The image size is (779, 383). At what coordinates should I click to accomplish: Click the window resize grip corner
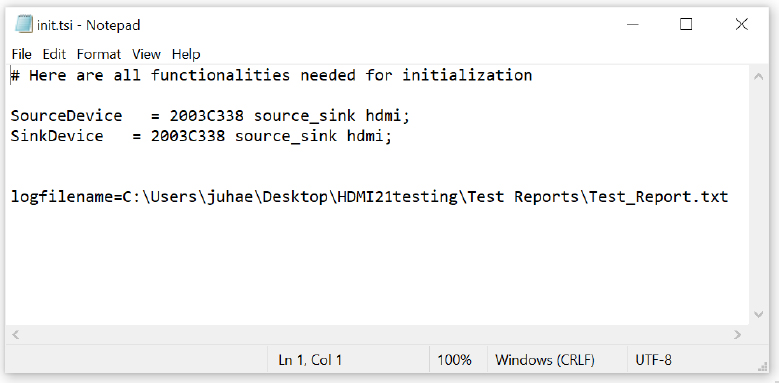[x=762, y=366]
